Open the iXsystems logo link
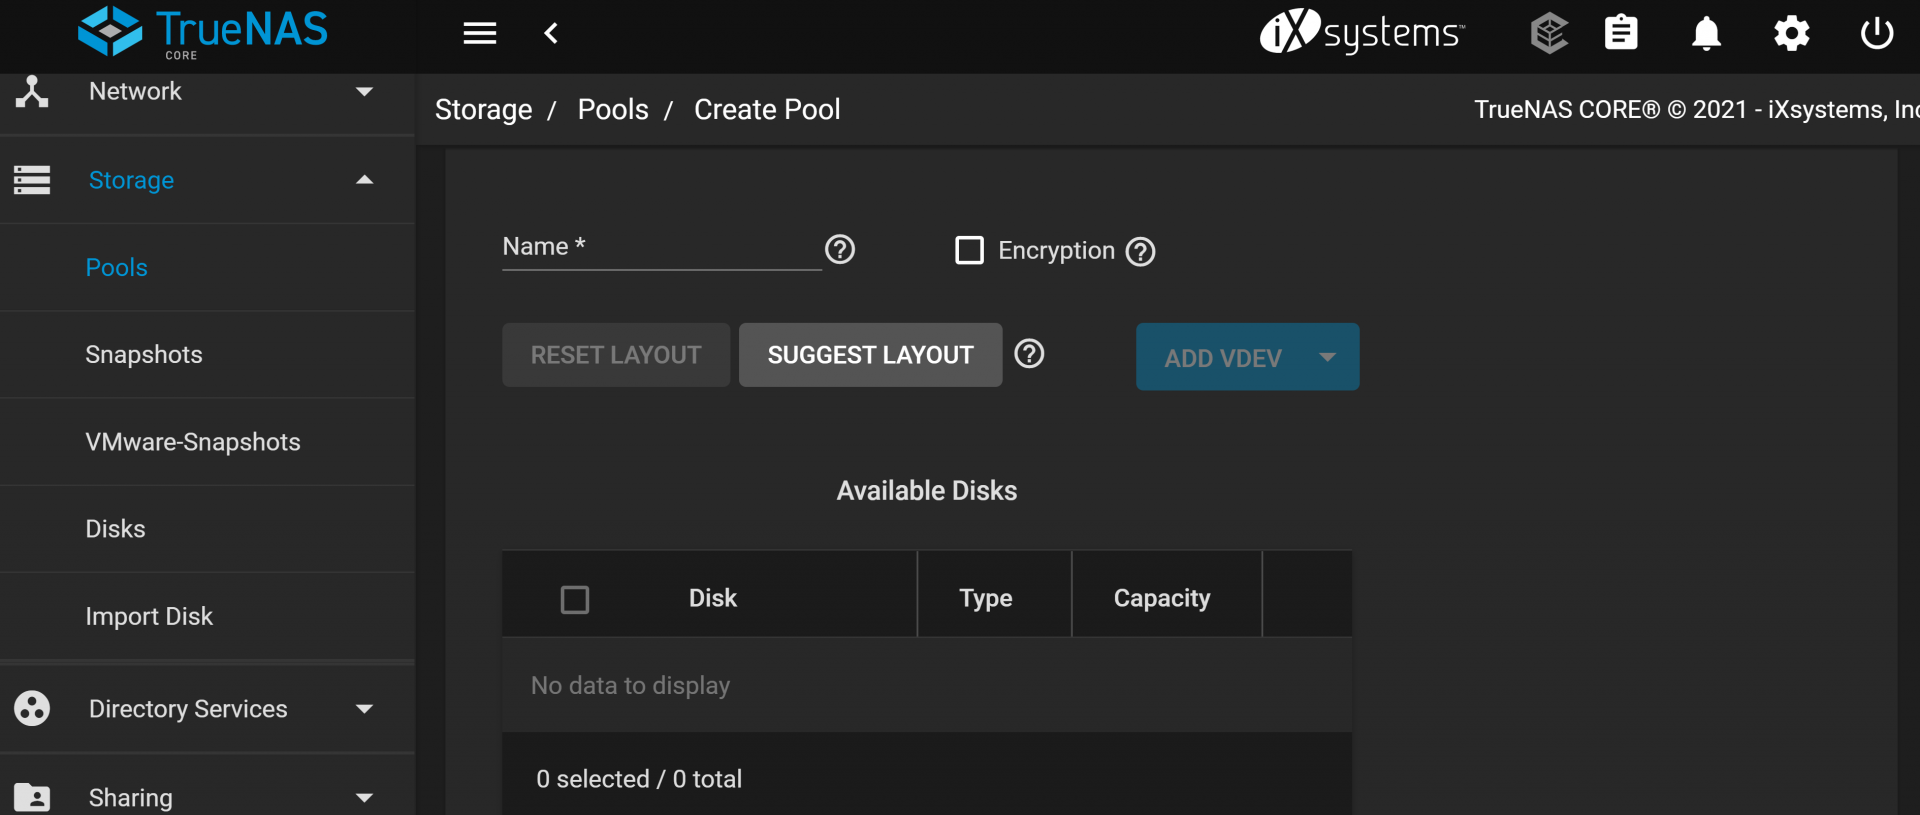 [x=1362, y=32]
